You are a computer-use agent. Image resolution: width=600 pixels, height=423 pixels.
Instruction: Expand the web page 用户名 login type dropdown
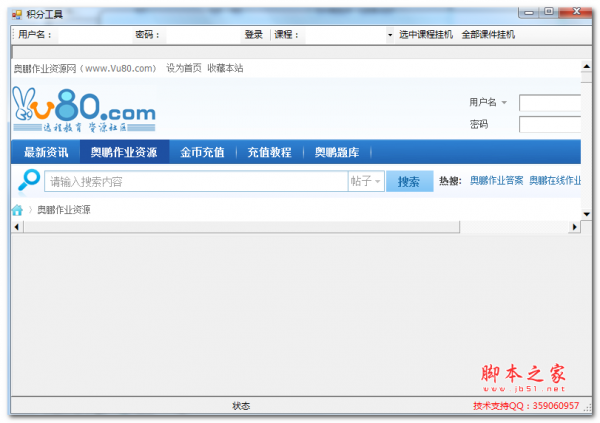click(504, 102)
